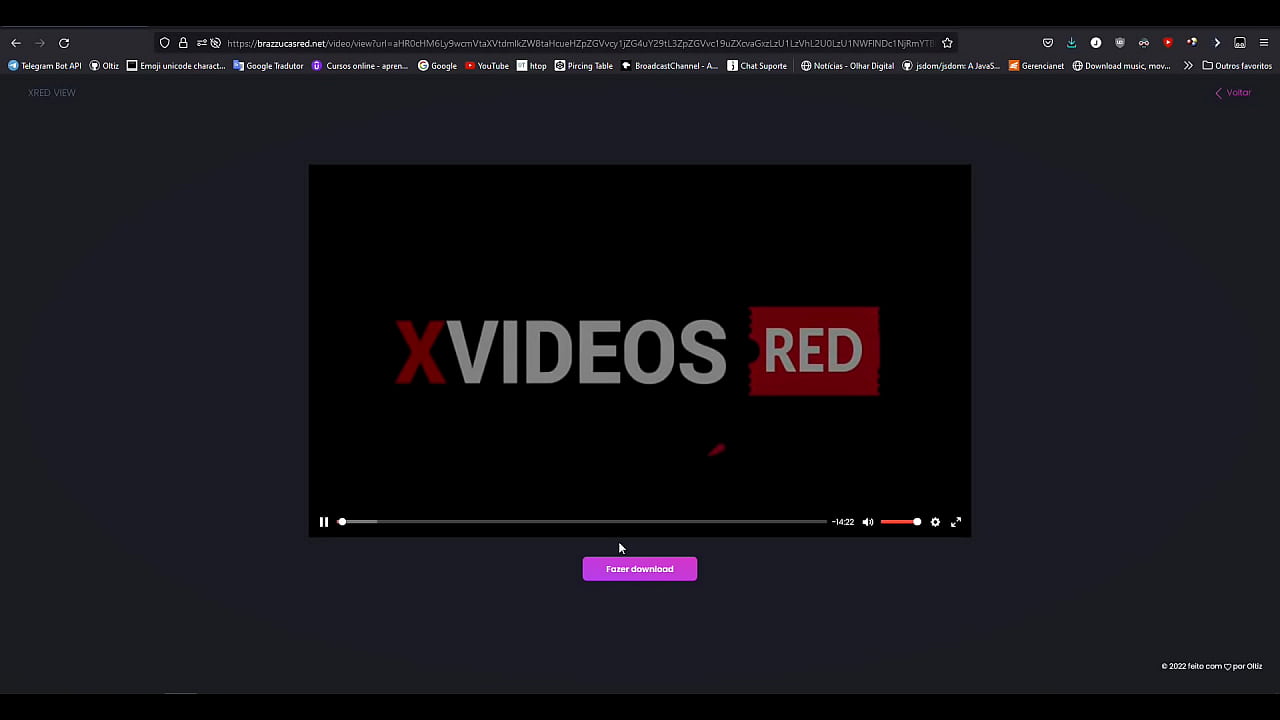Click the Voltar link
1280x720 pixels.
coord(1234,93)
